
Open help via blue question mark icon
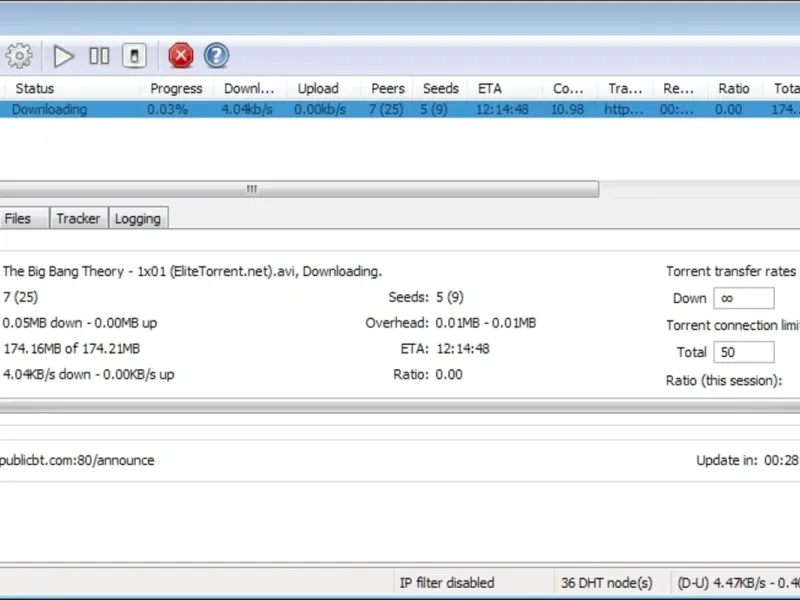[x=216, y=56]
